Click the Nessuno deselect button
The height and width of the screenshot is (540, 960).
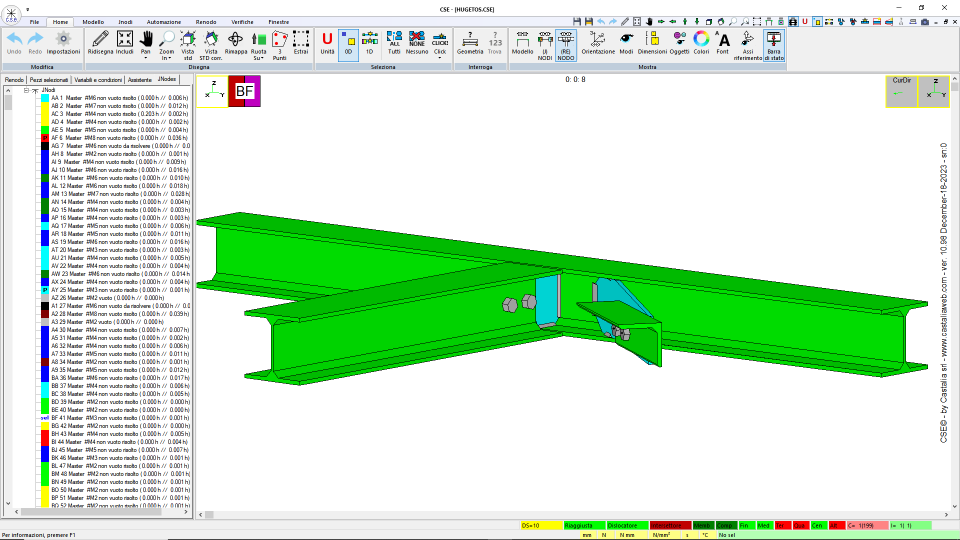tap(417, 44)
